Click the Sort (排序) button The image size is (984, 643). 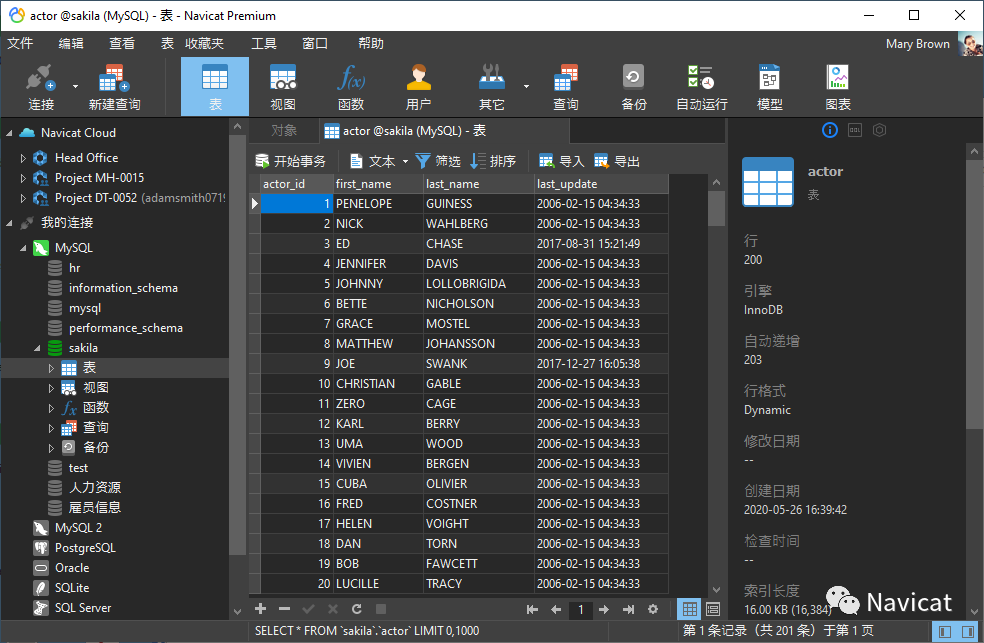click(x=493, y=161)
